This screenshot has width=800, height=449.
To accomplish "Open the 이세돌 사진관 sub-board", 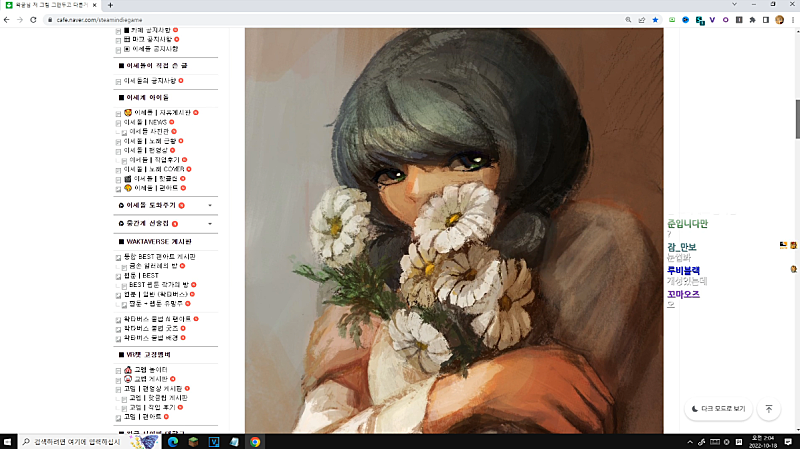I will tap(148, 131).
